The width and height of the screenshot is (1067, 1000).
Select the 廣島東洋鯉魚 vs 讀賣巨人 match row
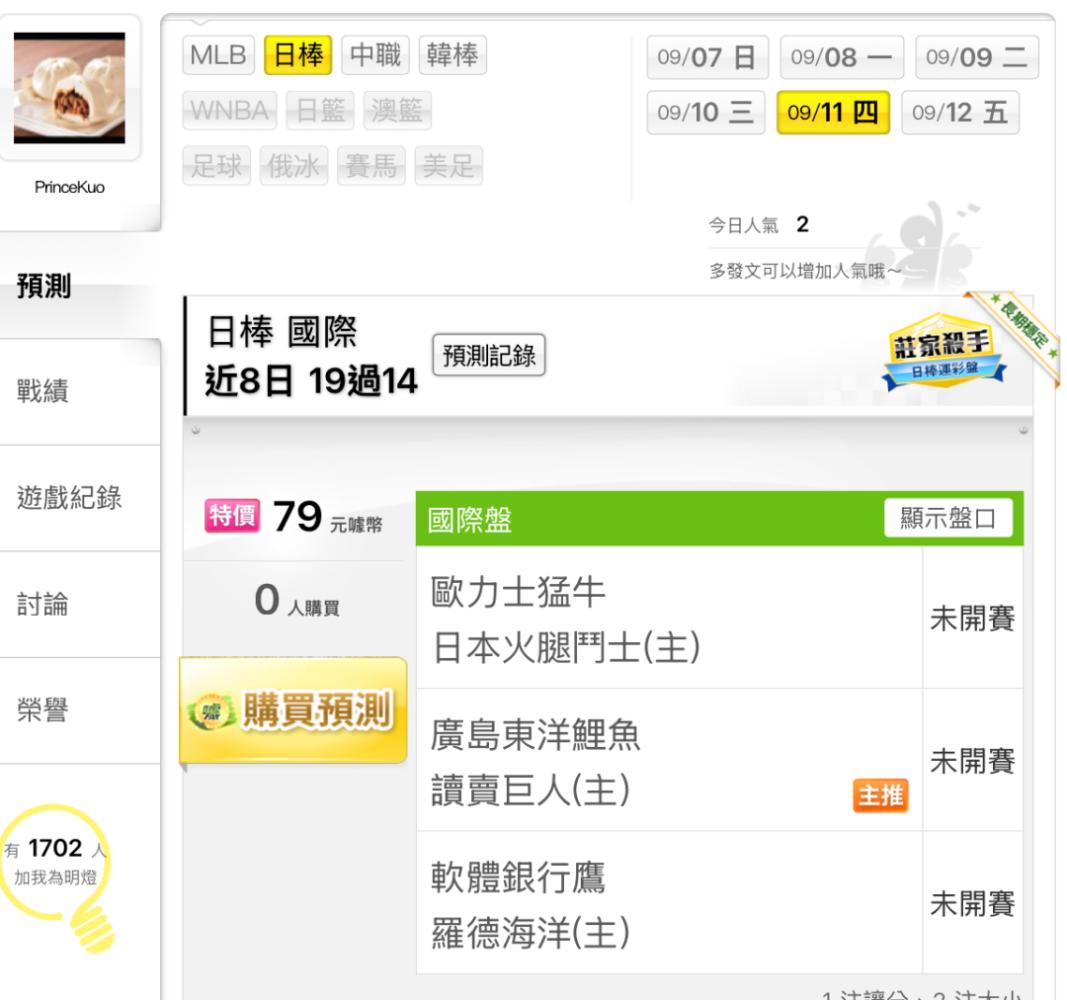(x=720, y=760)
